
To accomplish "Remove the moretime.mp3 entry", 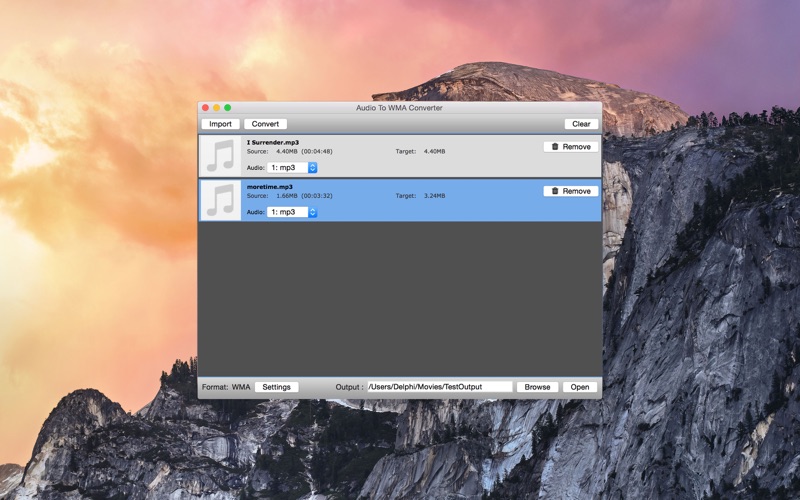I will 571,191.
